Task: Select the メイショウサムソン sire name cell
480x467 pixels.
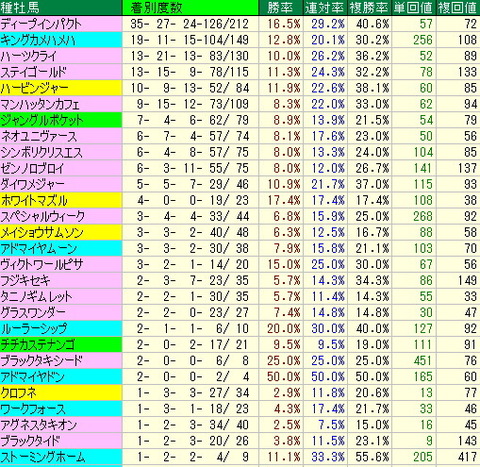Action: pos(61,232)
